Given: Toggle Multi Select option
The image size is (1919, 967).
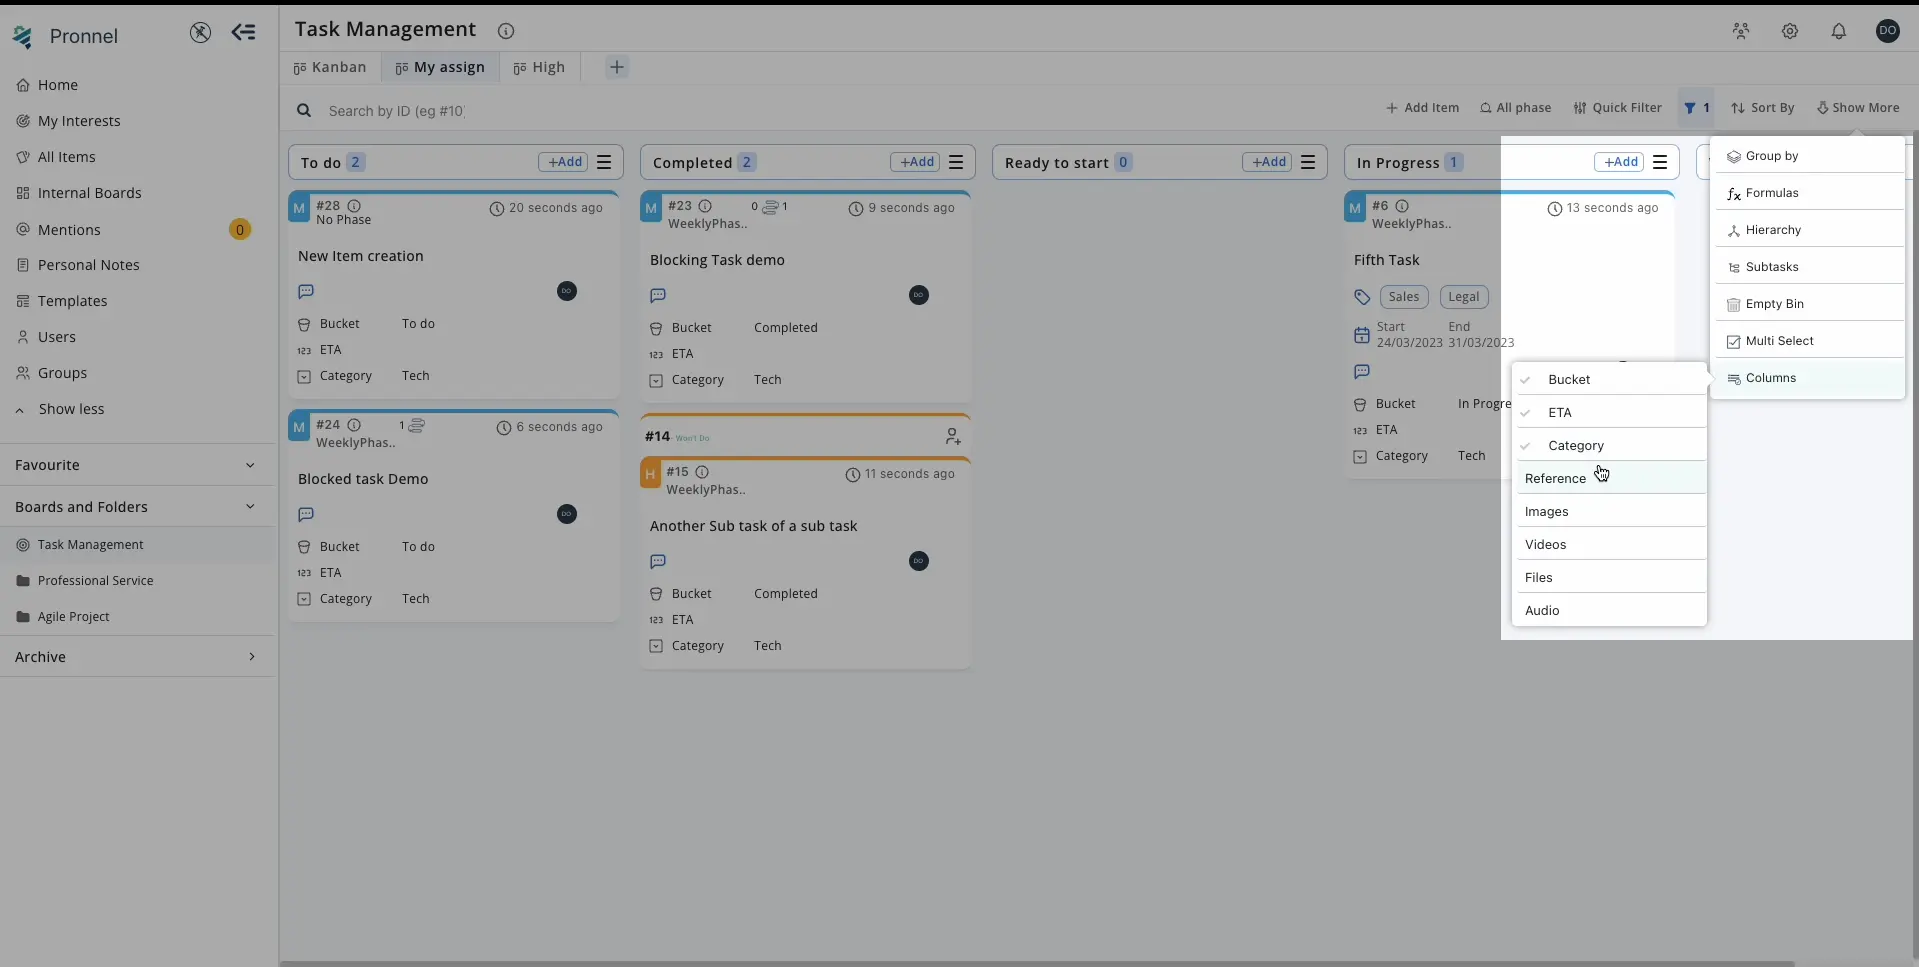Looking at the screenshot, I should (1809, 341).
